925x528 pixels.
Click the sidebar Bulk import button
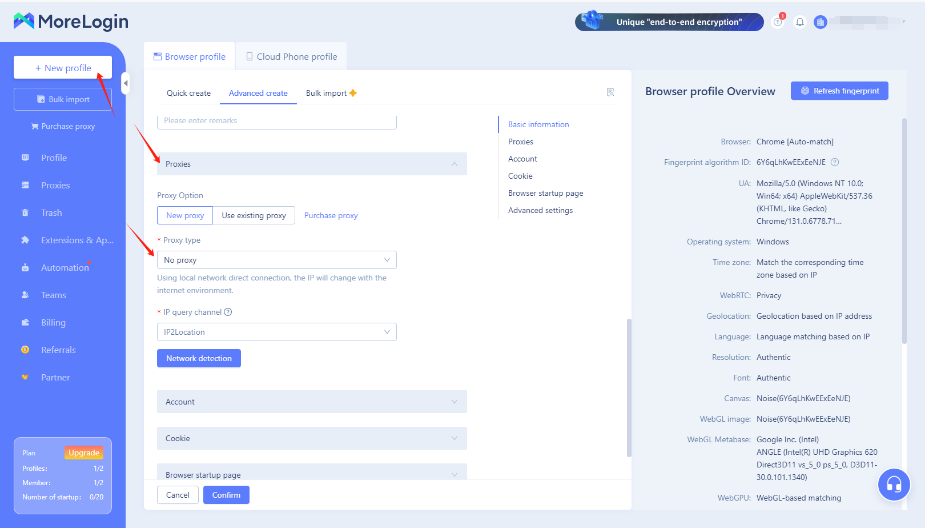coord(63,99)
